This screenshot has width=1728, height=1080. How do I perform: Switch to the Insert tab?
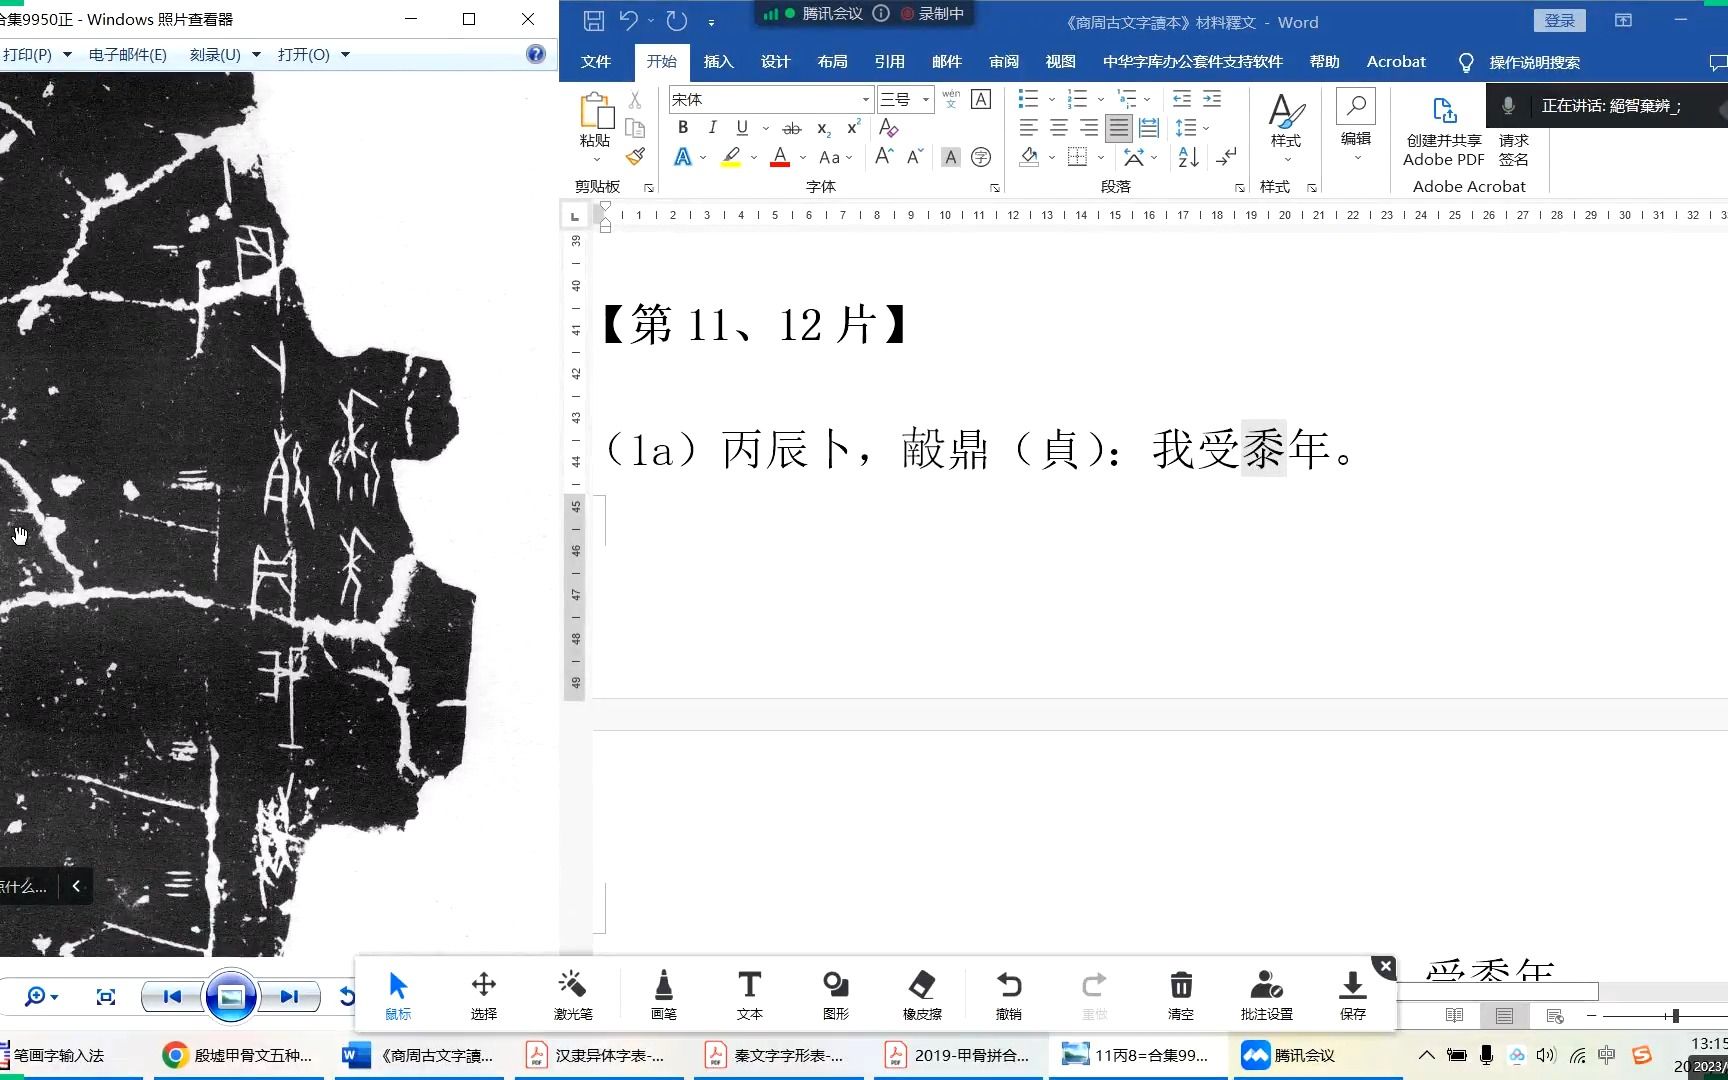click(x=718, y=62)
